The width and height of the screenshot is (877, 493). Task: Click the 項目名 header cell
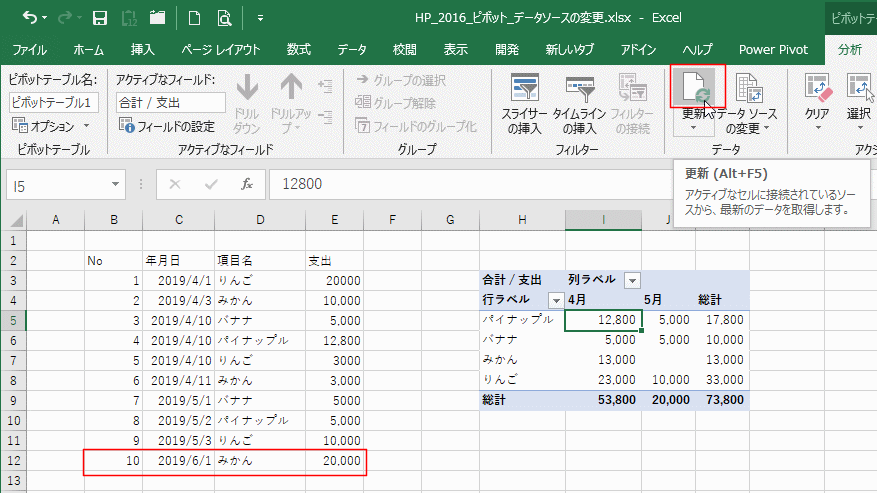260,261
